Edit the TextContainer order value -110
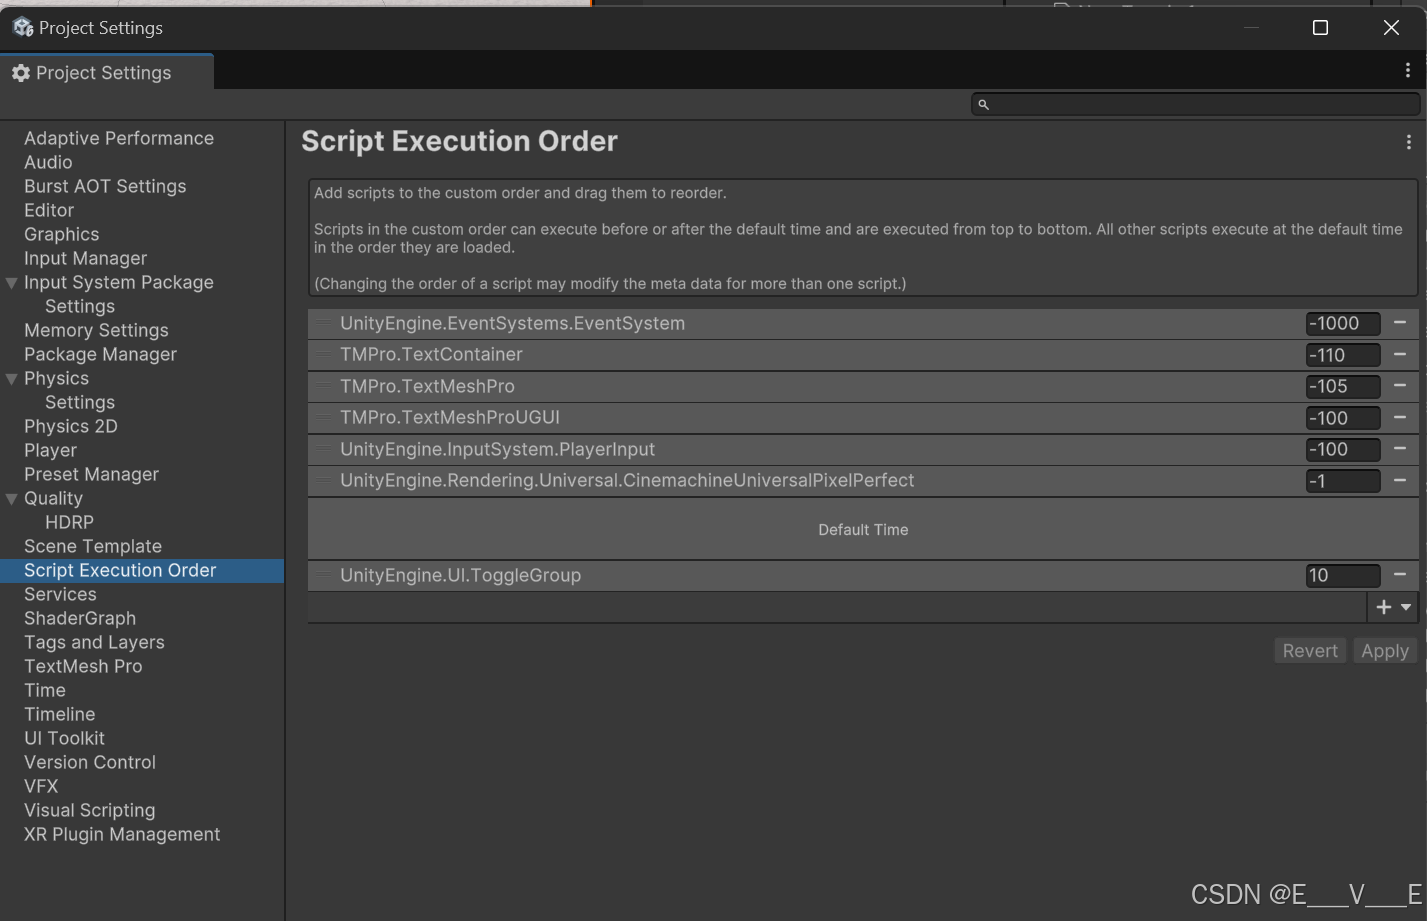 click(1343, 355)
